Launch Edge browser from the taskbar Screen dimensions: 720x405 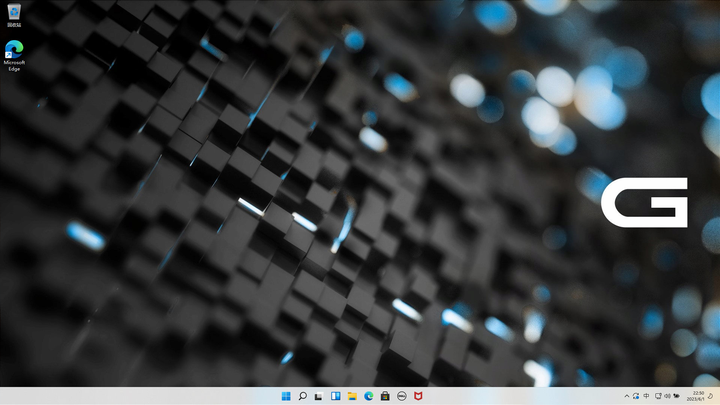[368, 396]
